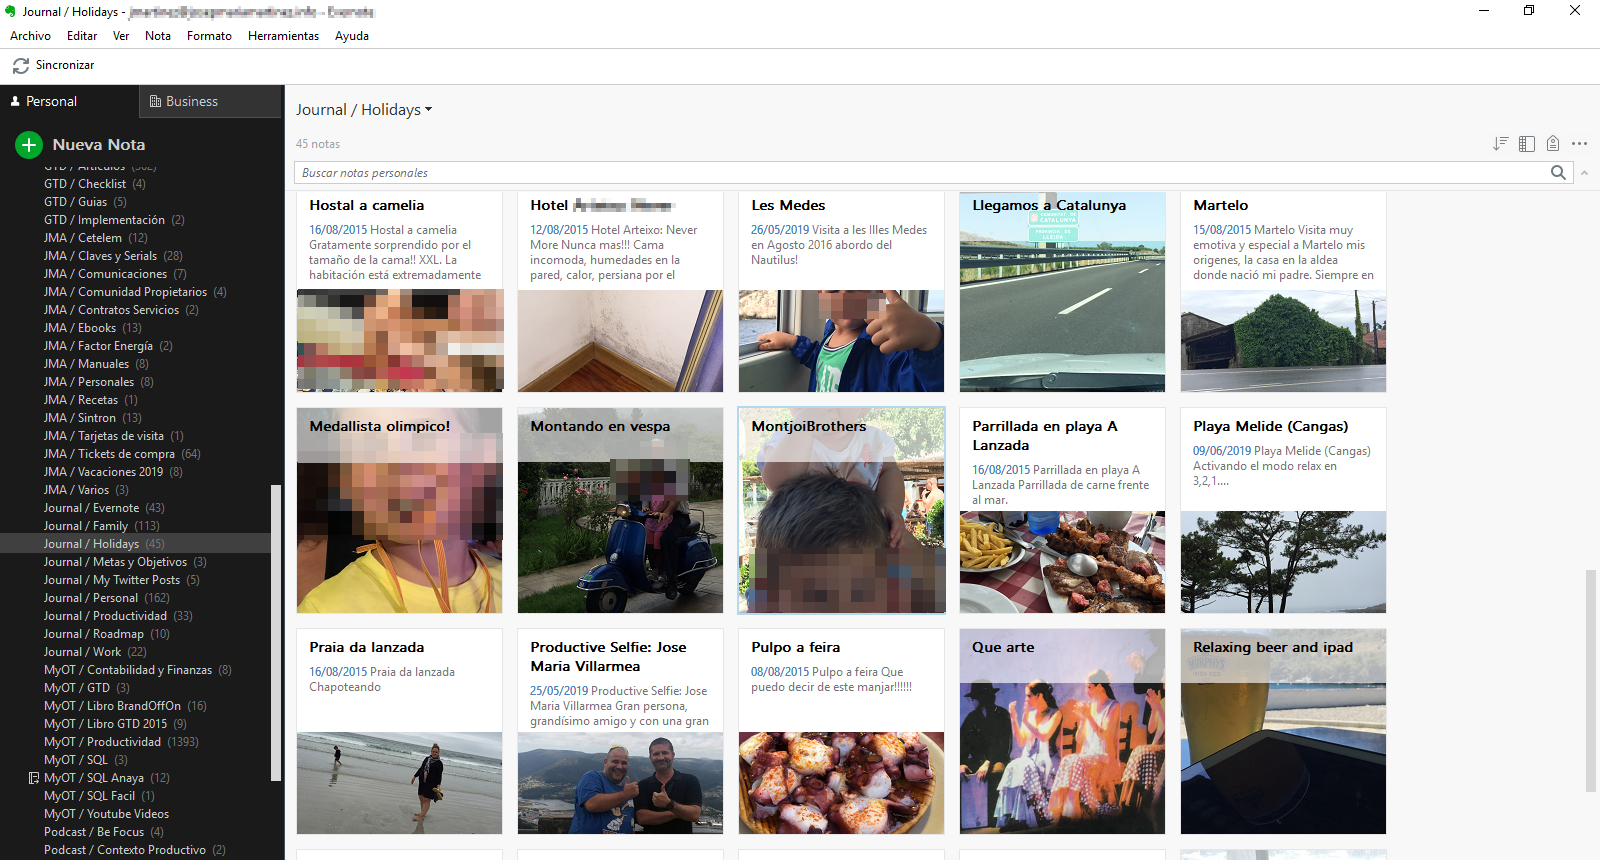Open the Herramientas menu

[x=283, y=36]
